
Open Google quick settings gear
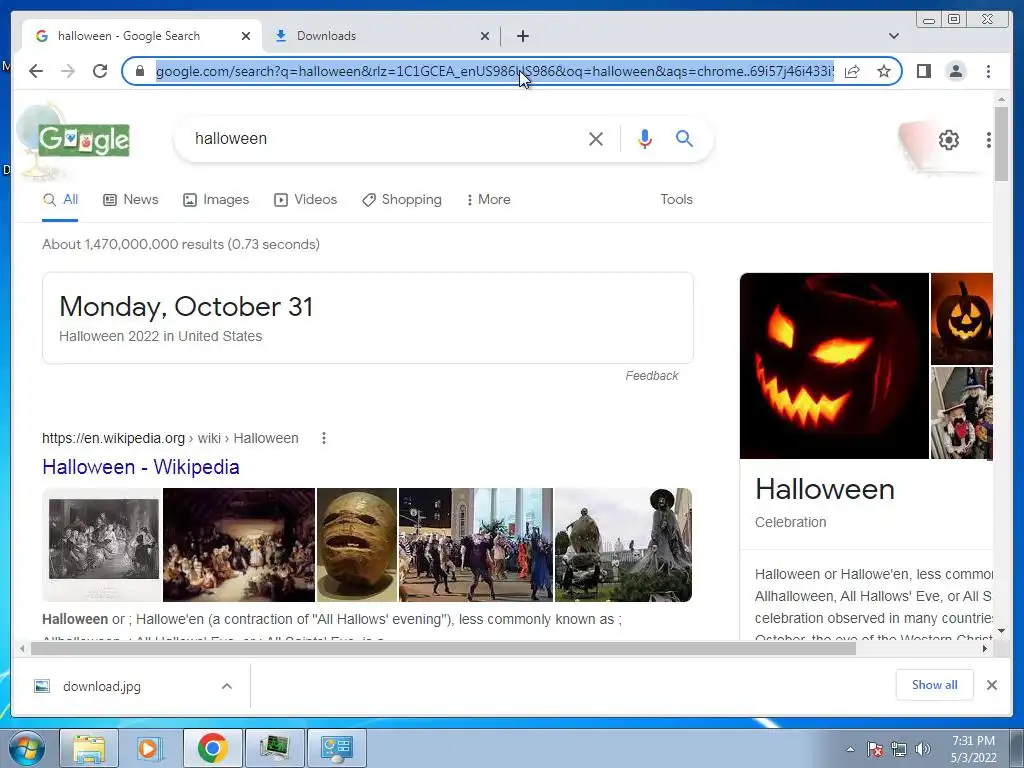(x=948, y=140)
